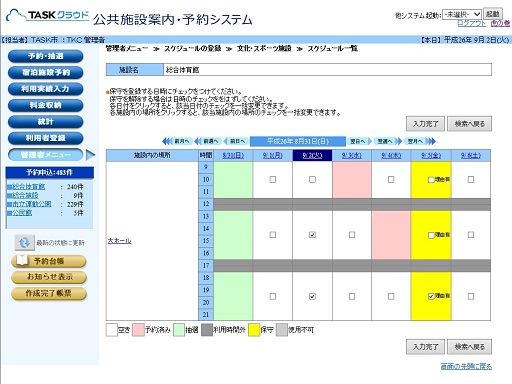Open the 他システム起動 dropdown showing 未選択
Image resolution: width=512 pixels, height=384 pixels.
pos(462,14)
